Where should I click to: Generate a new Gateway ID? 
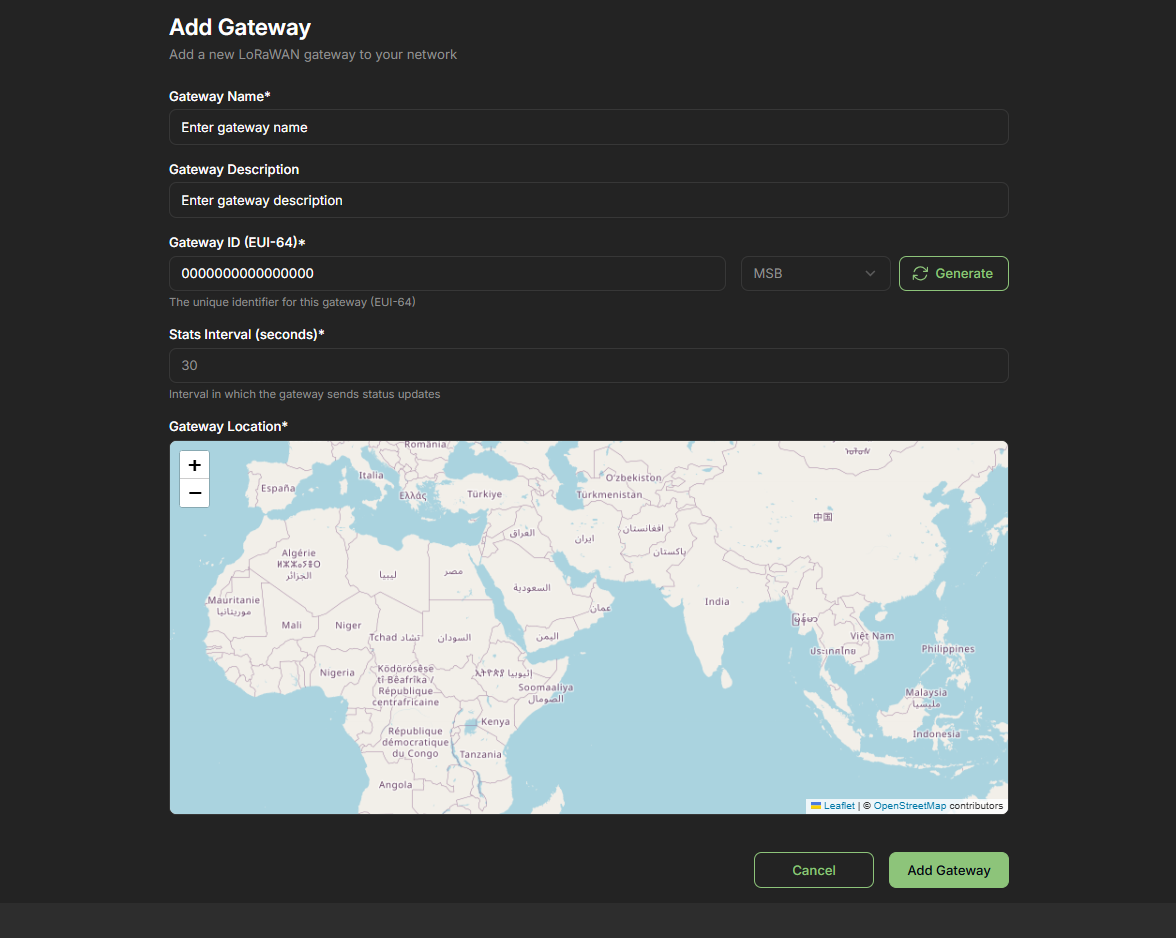(953, 273)
